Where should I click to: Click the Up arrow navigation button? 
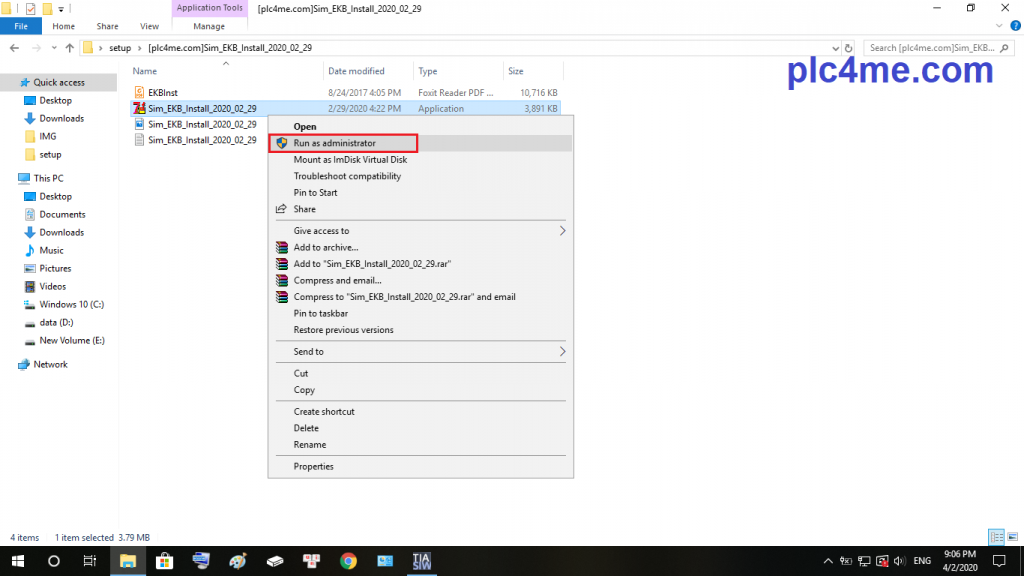(x=69, y=47)
